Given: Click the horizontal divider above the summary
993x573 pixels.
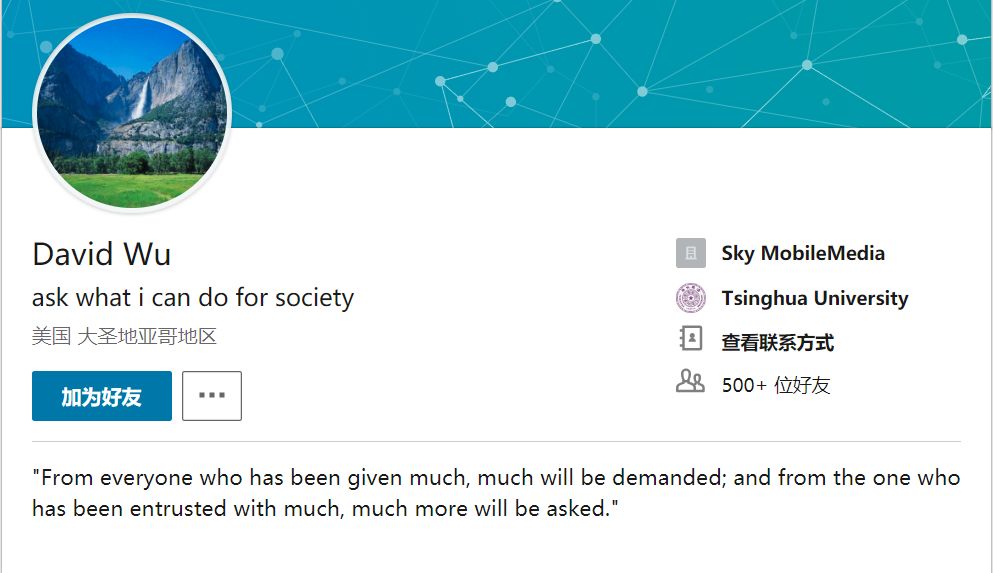Looking at the screenshot, I should pos(496,441).
